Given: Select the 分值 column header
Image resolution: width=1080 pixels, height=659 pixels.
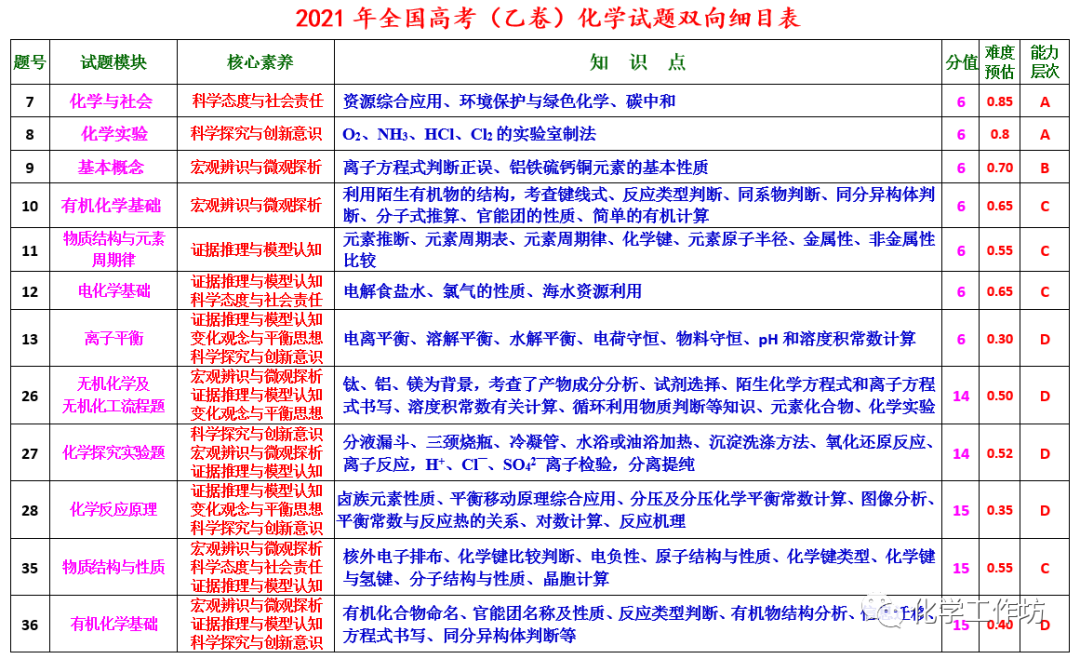Looking at the screenshot, I should [x=962, y=62].
